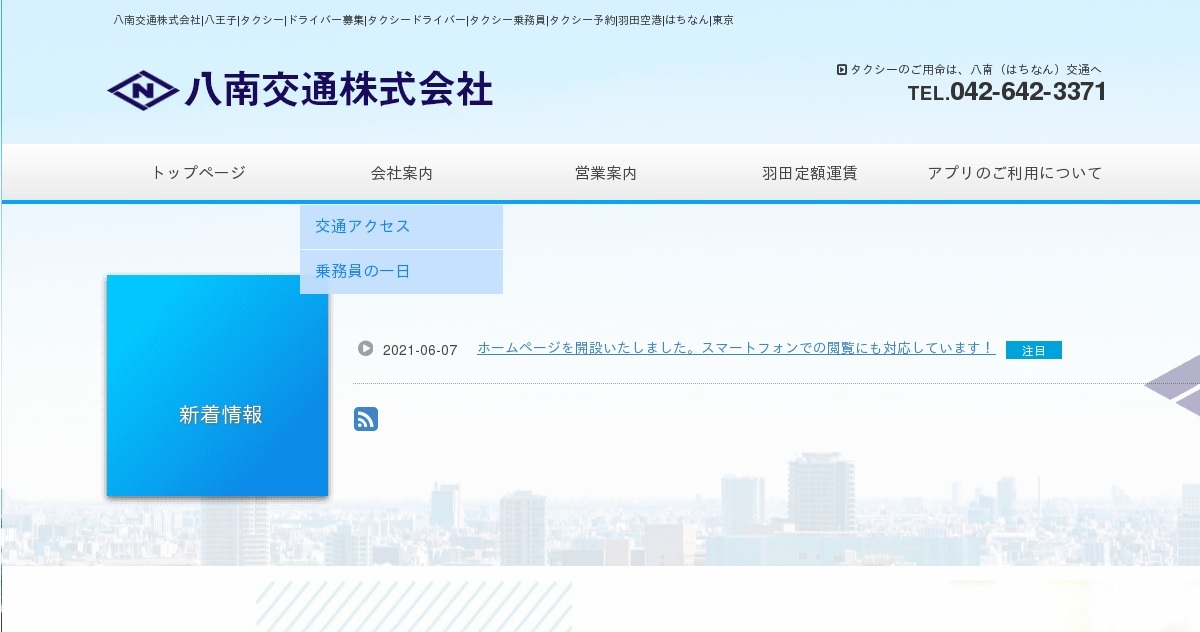Click the text タクシーのご用命は、八南（はちなん）交通へ
The image size is (1200, 632).
click(975, 70)
